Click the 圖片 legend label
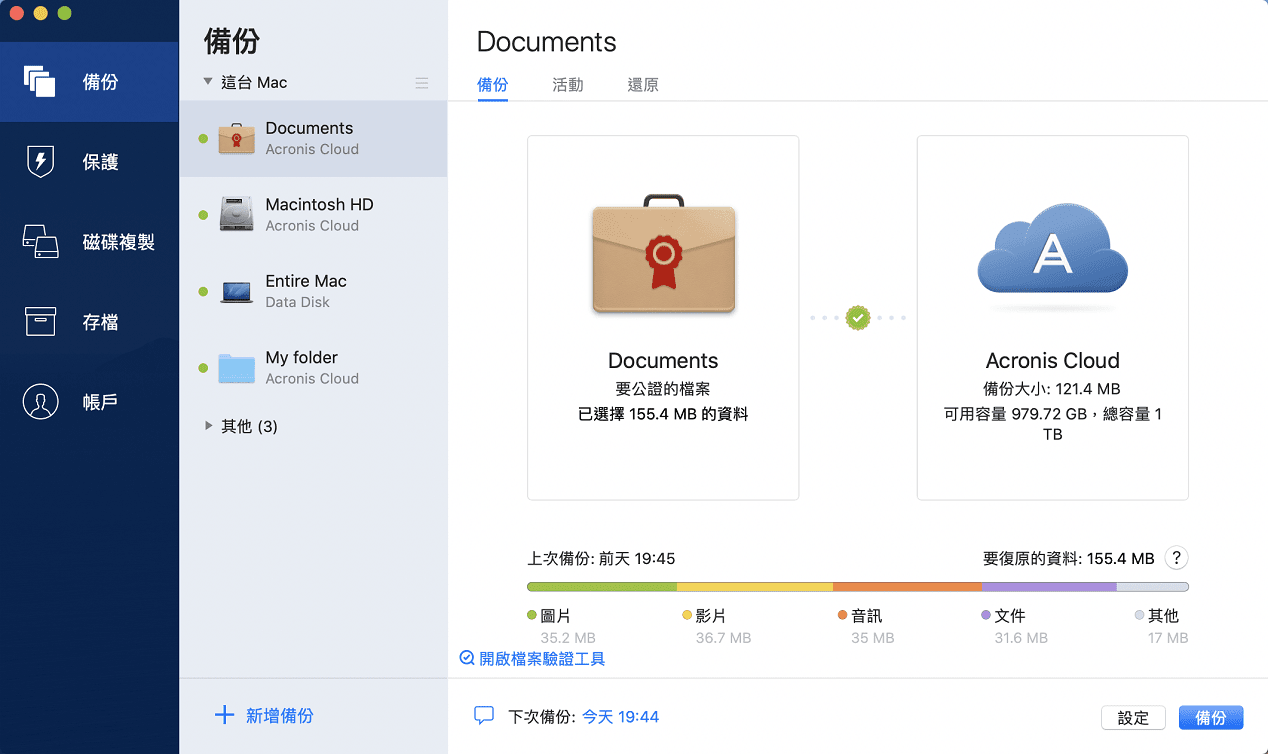1268x754 pixels. 556,616
